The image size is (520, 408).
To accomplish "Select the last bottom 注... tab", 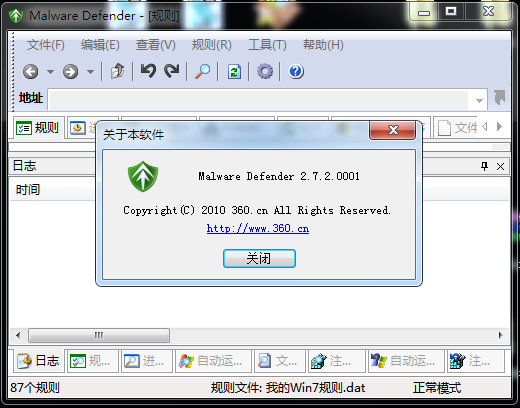I will (475, 361).
